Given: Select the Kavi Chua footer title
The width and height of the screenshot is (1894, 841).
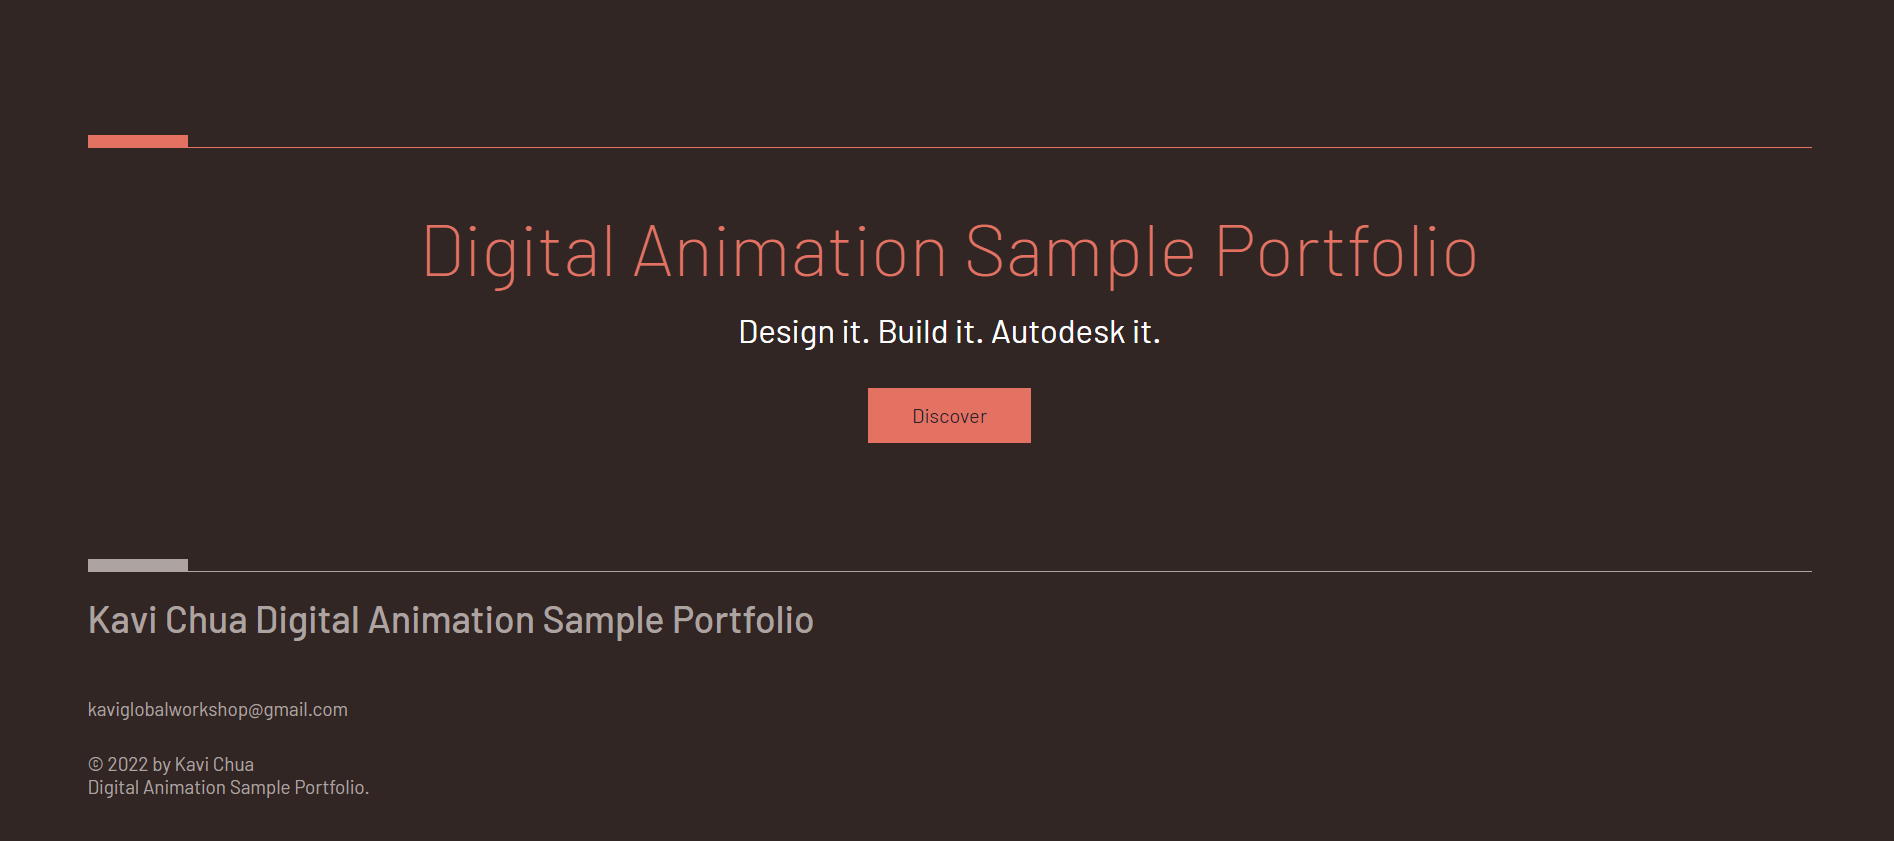Looking at the screenshot, I should (450, 621).
